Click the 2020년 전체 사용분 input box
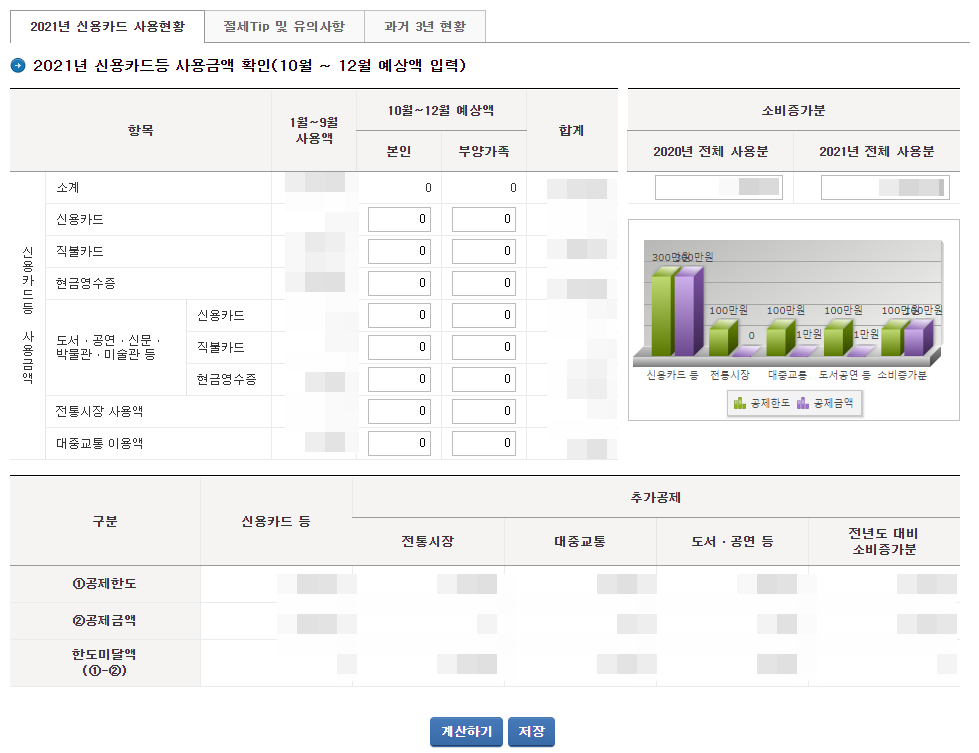Image resolution: width=979 pixels, height=753 pixels. point(719,187)
